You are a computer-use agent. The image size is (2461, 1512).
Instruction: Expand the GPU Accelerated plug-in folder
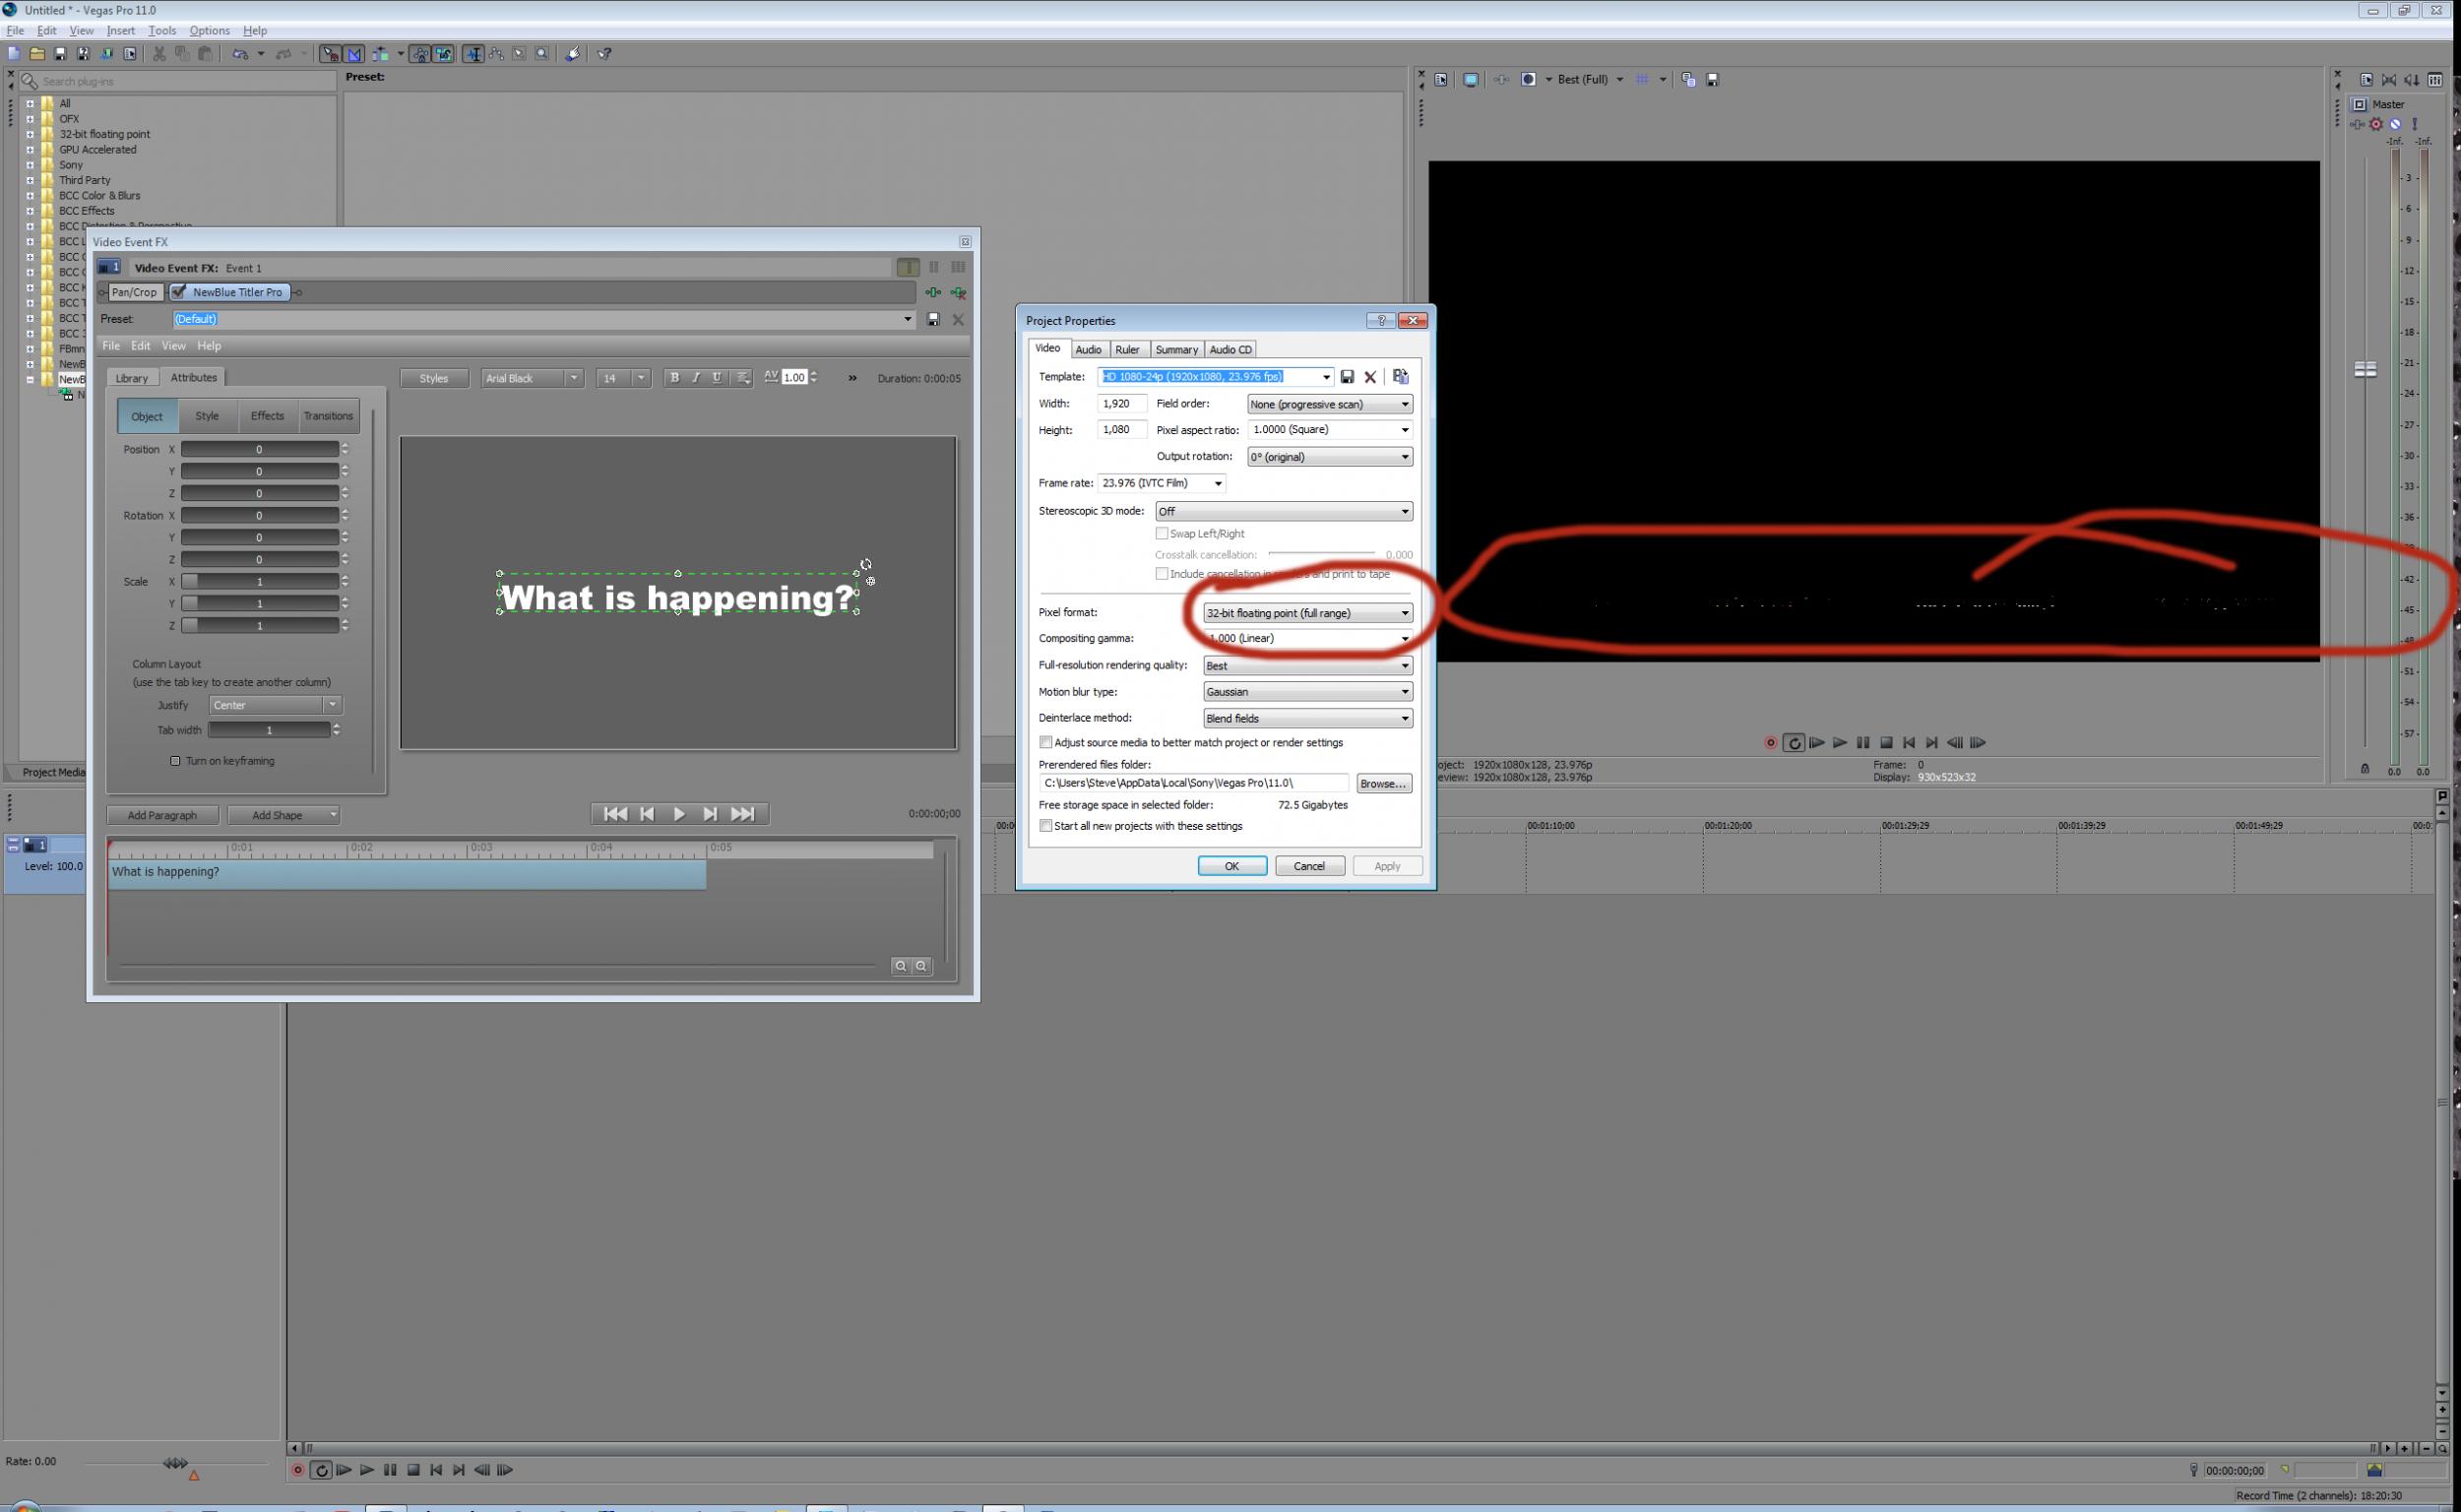tap(30, 150)
